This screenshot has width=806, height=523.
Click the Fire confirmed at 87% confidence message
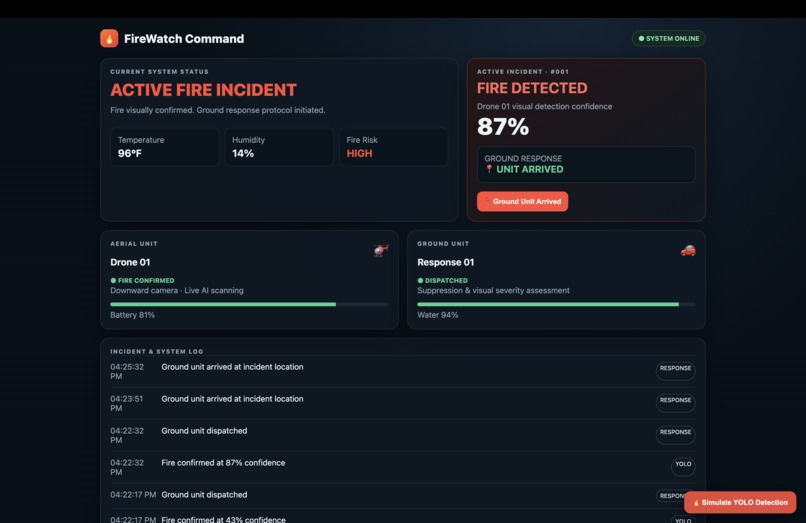223,463
